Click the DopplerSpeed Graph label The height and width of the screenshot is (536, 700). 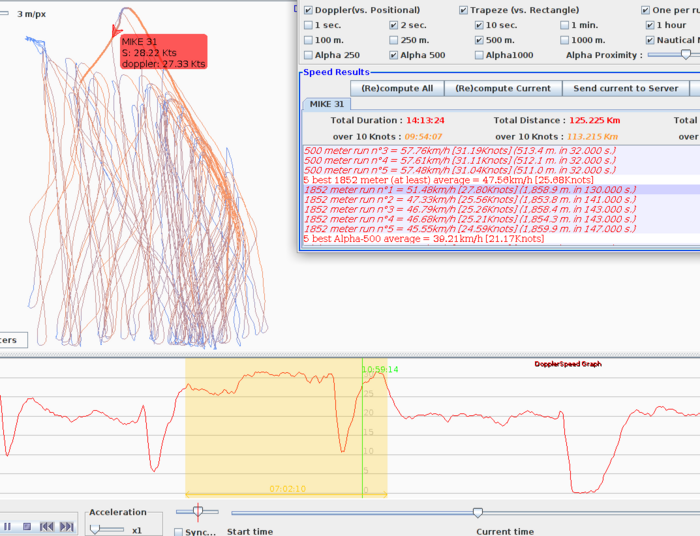click(x=568, y=364)
